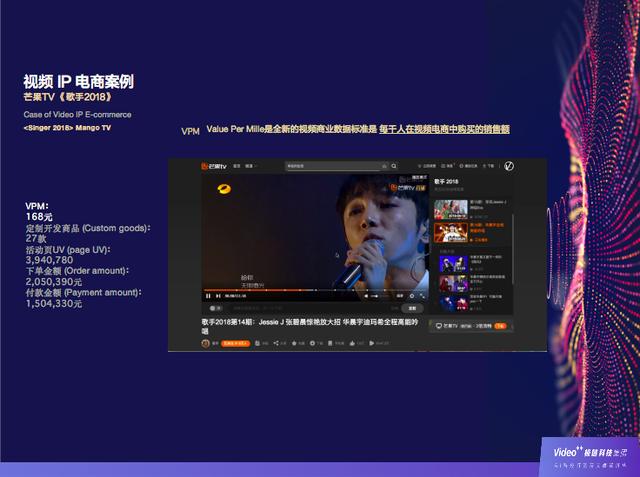Click monitor icon in client banner
Viewport: 640px width, 477px height.
pyautogui.click(x=439, y=326)
